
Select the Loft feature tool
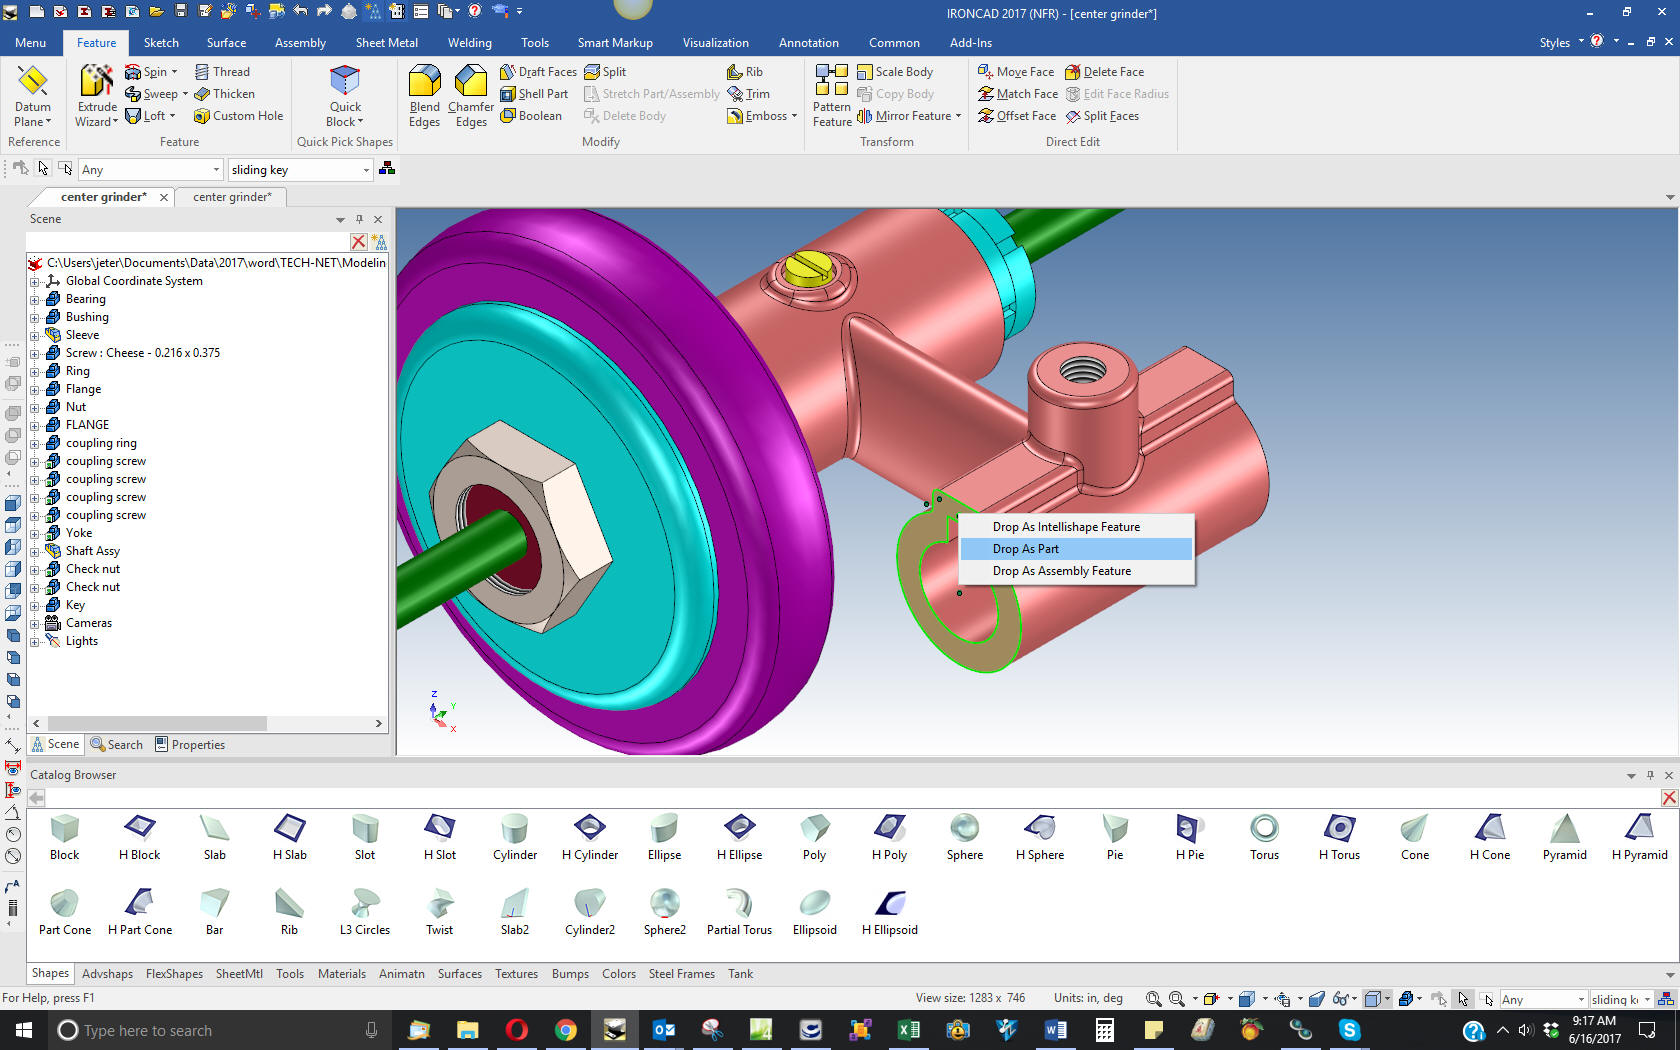(x=150, y=116)
